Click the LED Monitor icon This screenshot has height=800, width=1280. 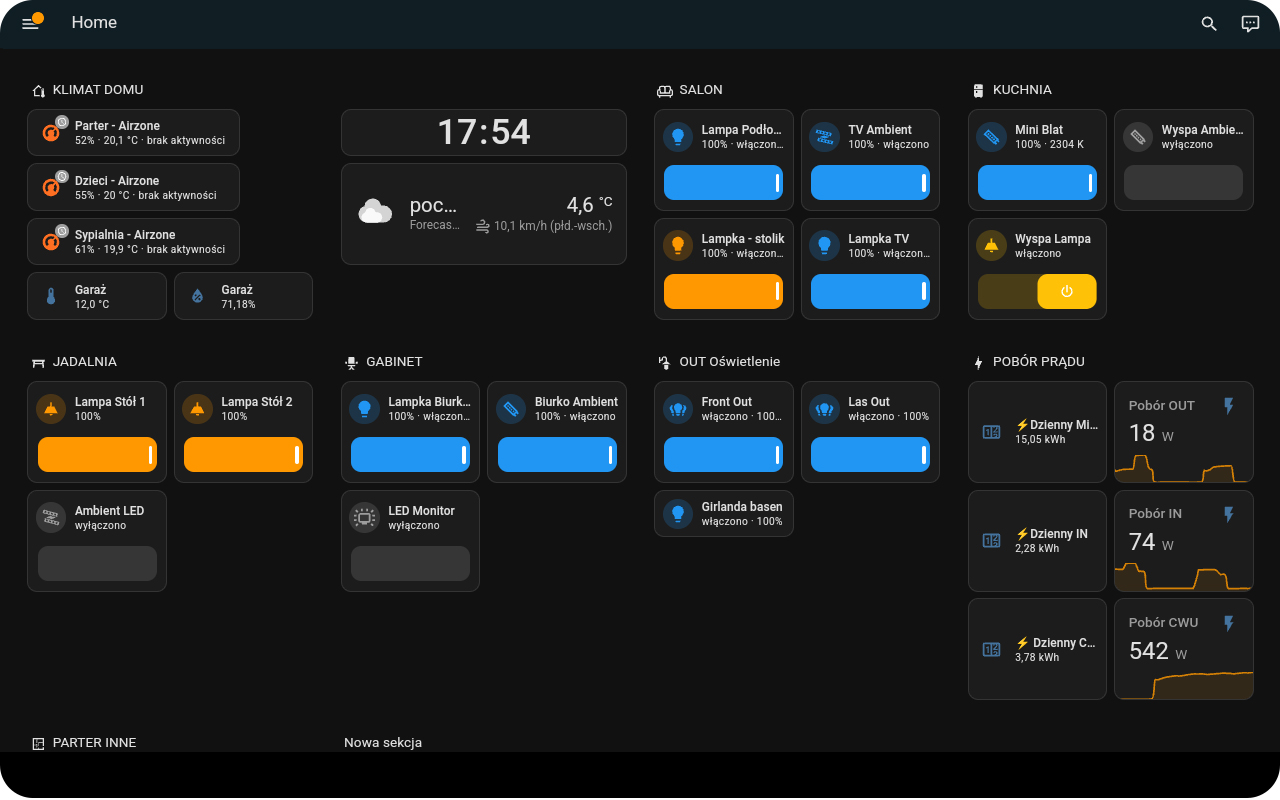coord(364,517)
